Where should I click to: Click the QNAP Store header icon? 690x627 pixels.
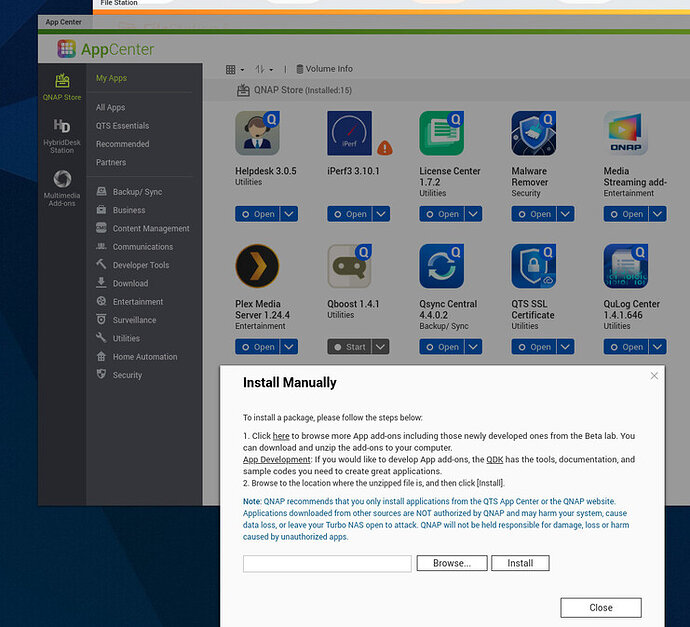[x=243, y=90]
